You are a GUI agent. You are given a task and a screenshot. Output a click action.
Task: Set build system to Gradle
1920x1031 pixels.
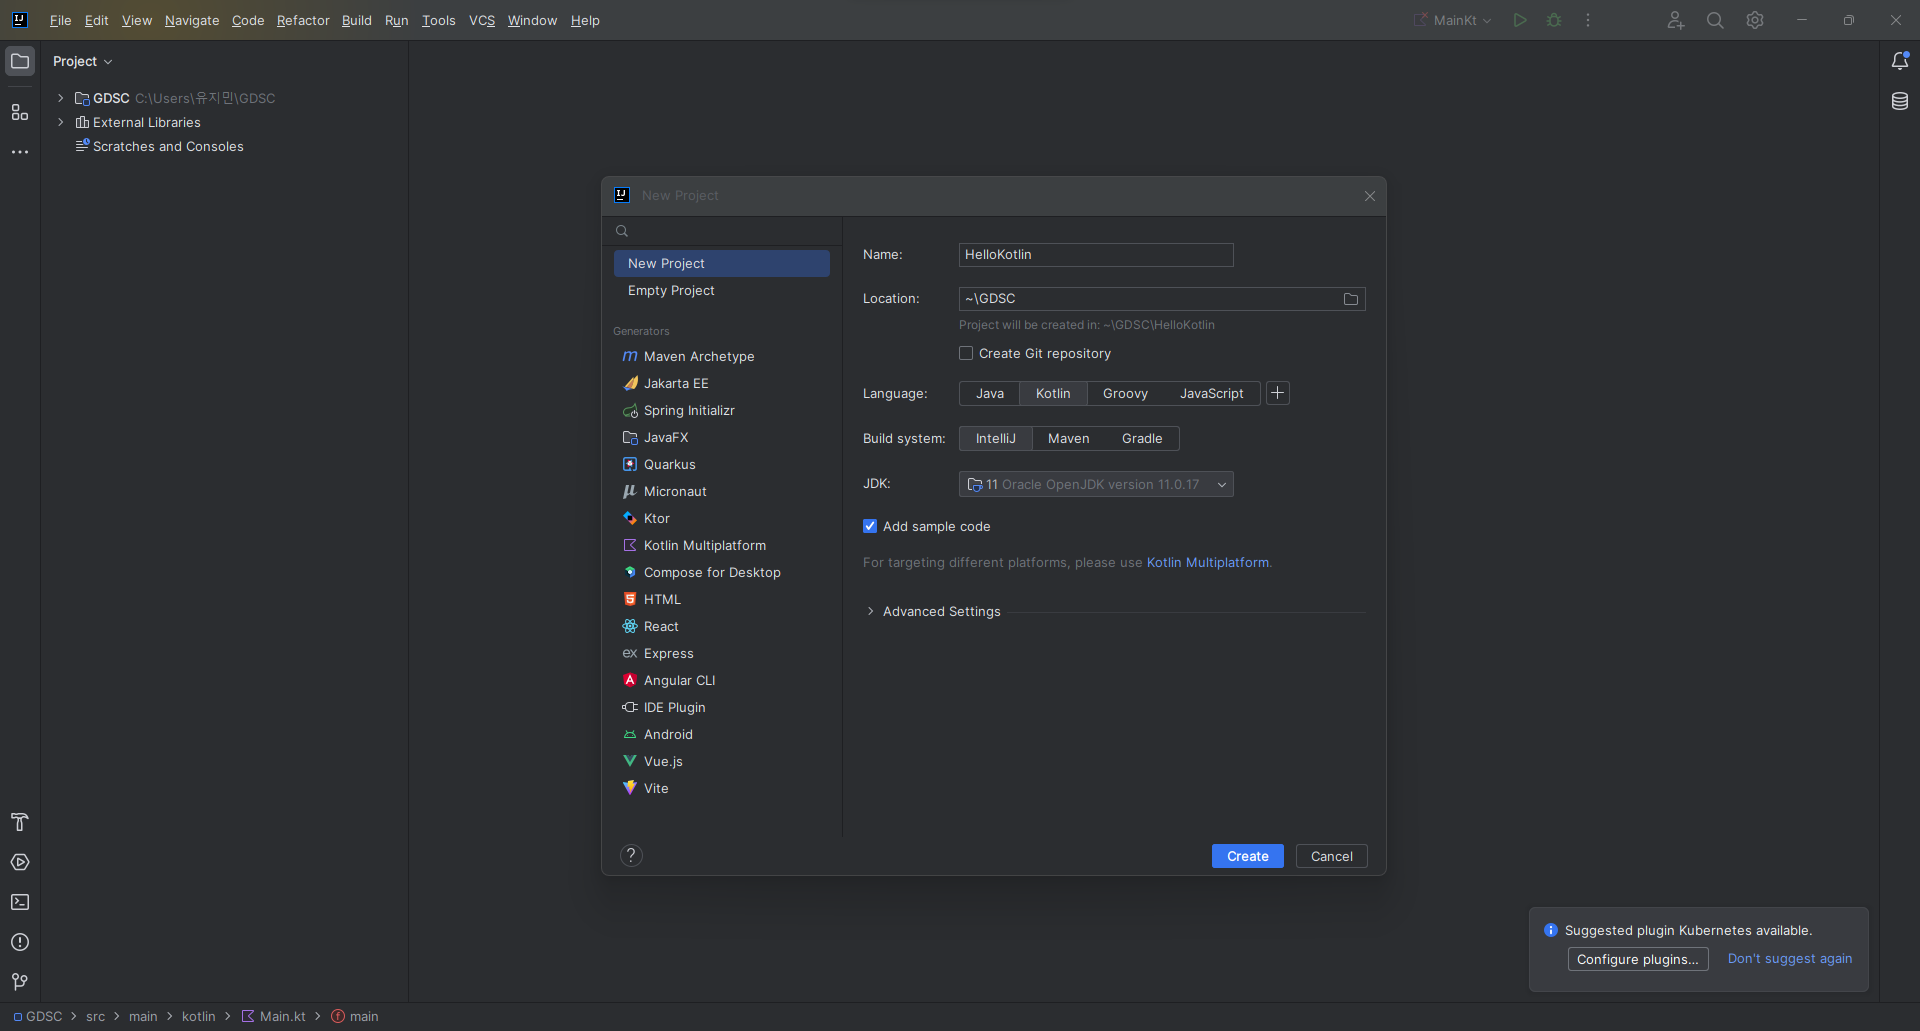1141,438
